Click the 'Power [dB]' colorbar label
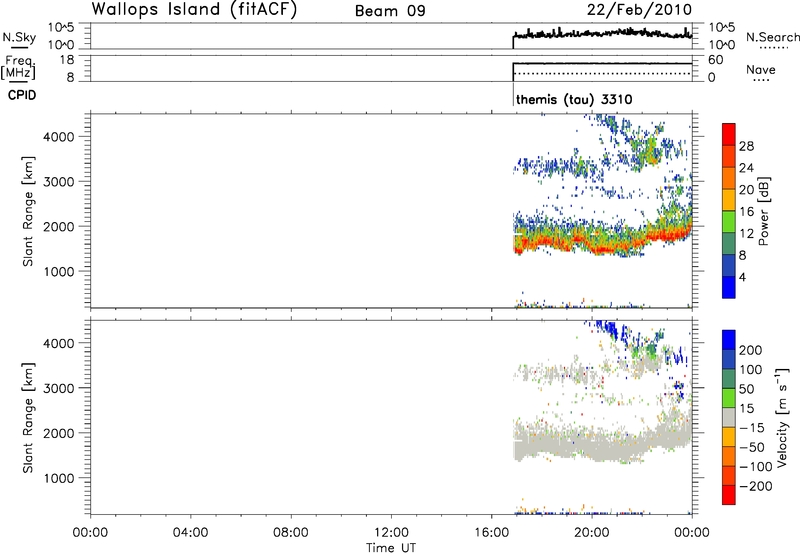Viewport: 800px width, 554px height. pos(763,211)
